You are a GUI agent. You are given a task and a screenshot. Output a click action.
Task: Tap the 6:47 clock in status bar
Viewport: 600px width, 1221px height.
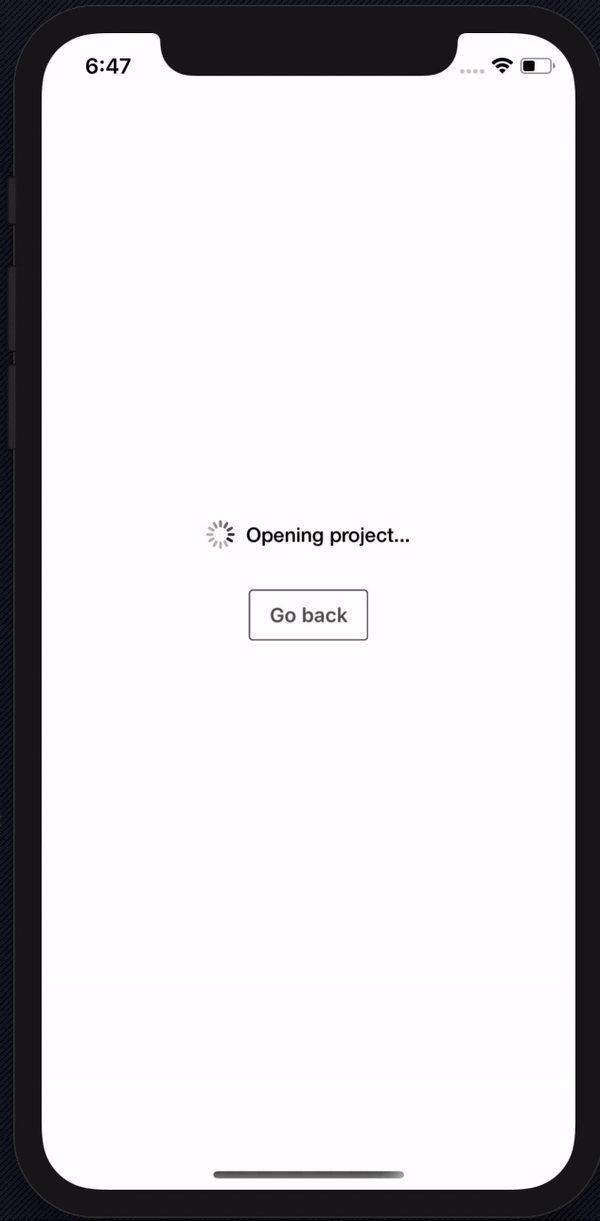pyautogui.click(x=108, y=66)
